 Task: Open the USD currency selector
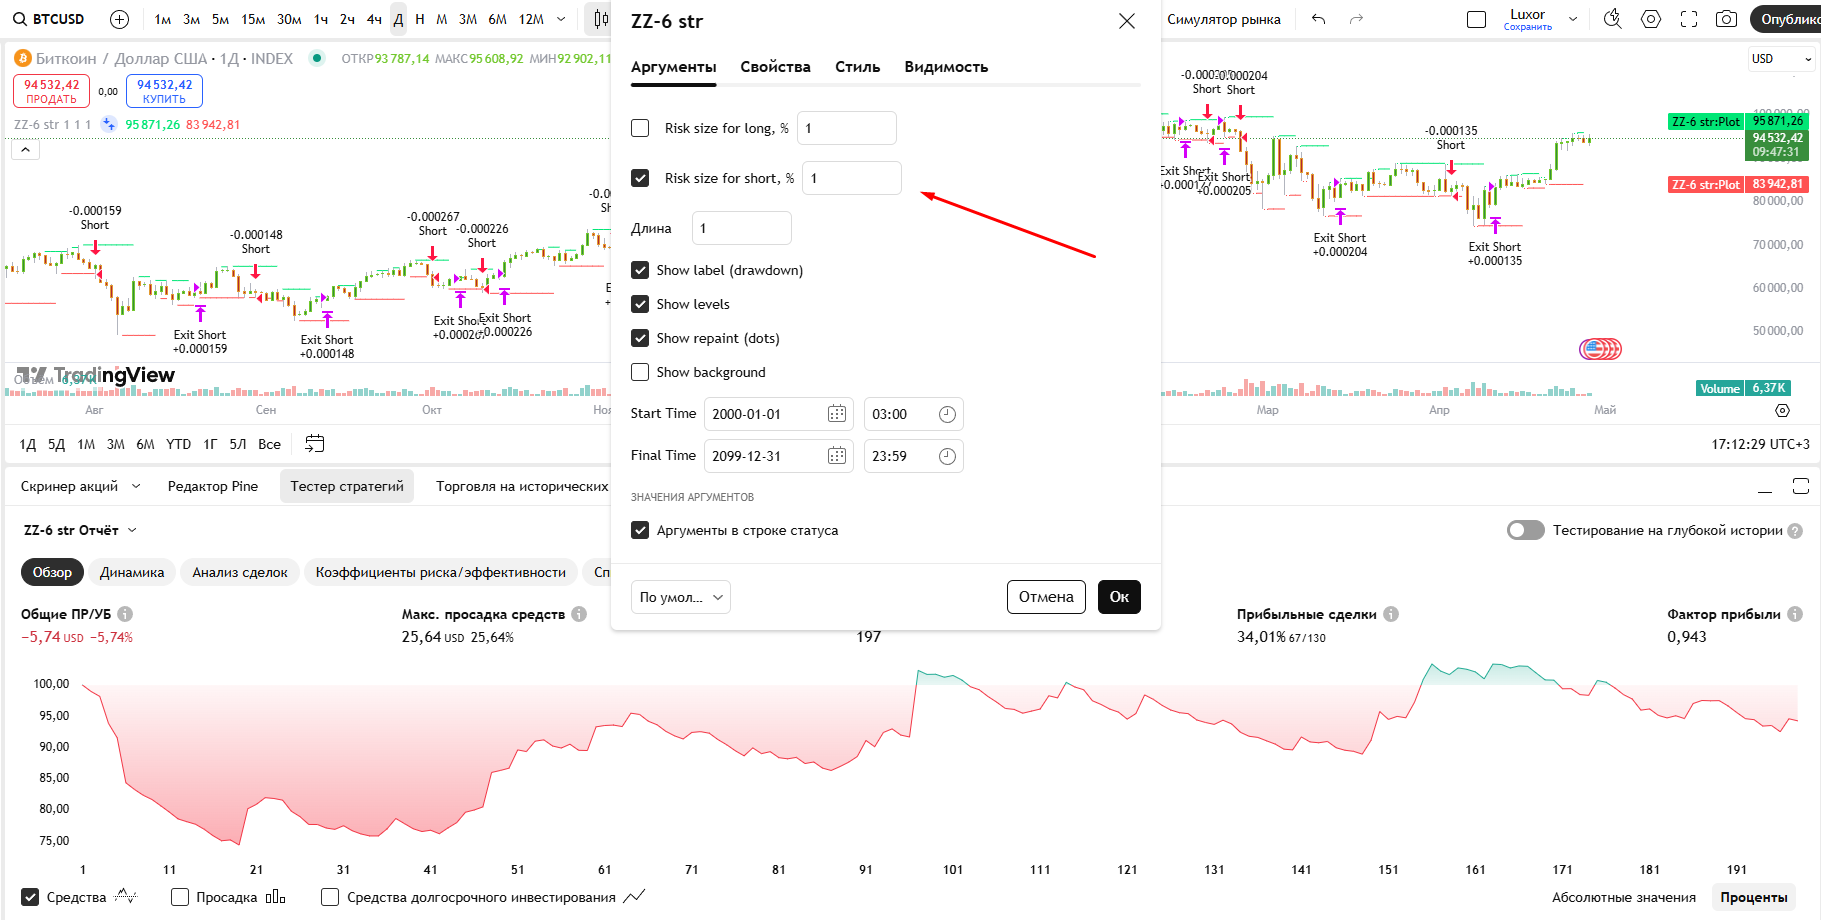1781,59
